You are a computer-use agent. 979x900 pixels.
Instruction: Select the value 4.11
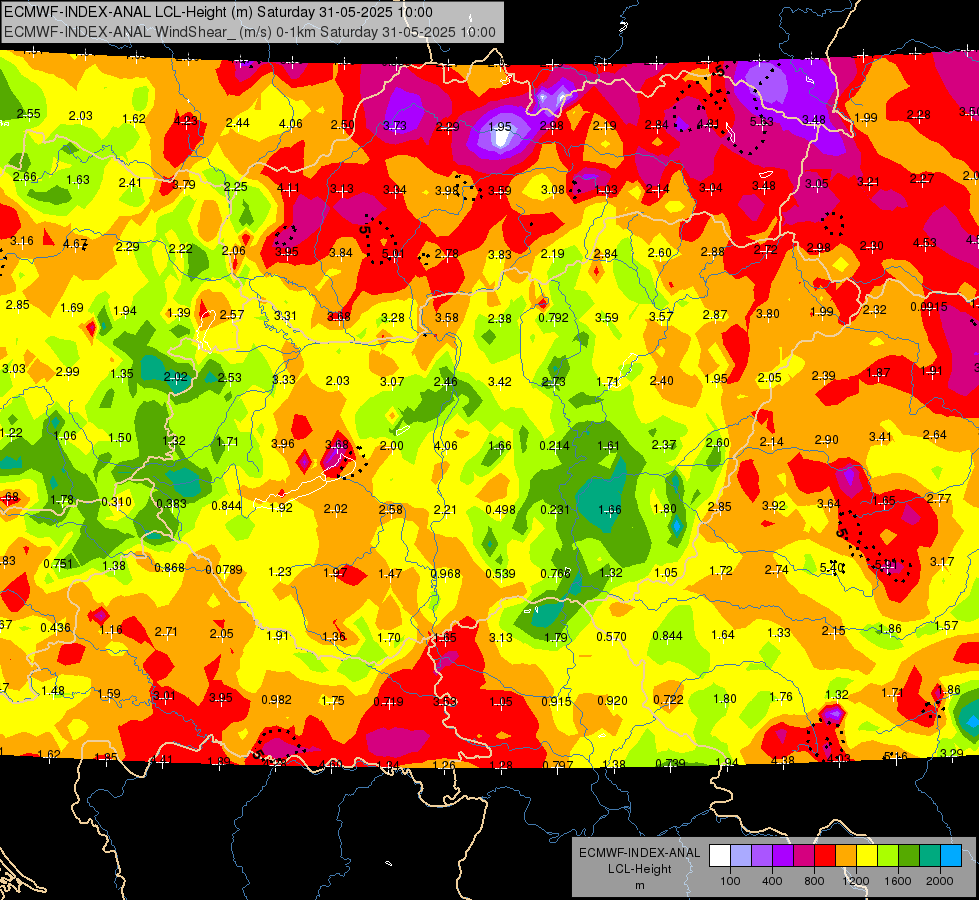288,187
